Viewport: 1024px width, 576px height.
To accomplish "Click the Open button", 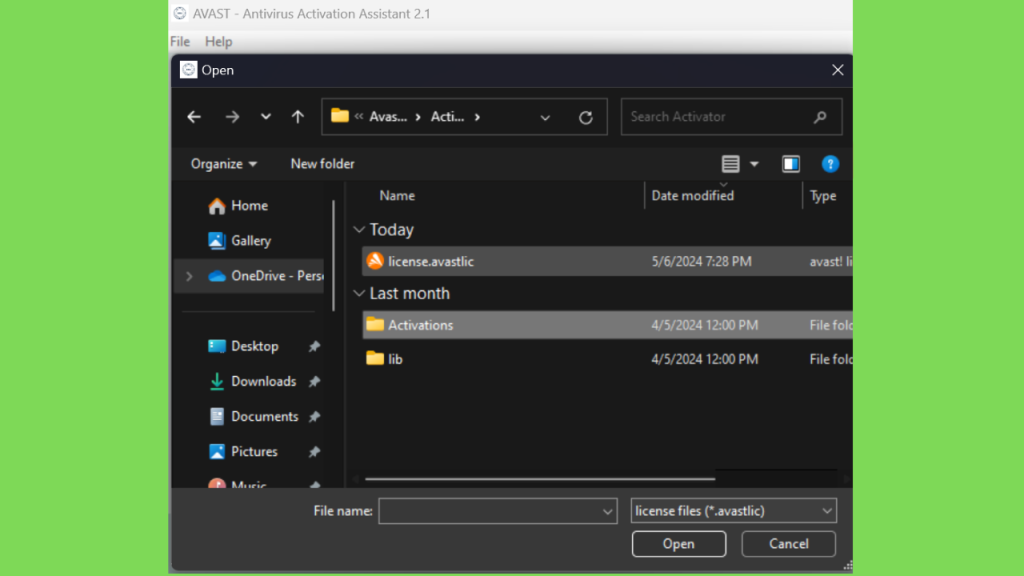I will (679, 544).
